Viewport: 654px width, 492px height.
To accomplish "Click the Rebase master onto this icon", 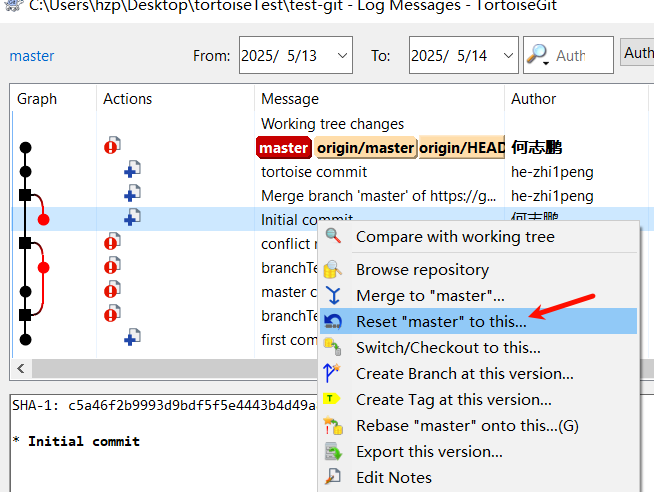I will coord(333,425).
